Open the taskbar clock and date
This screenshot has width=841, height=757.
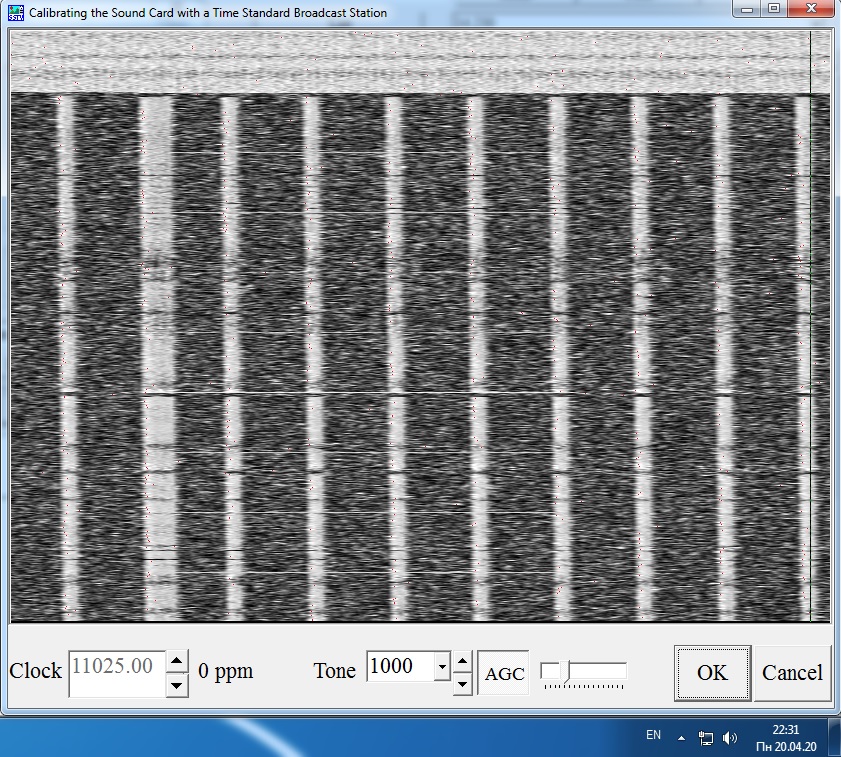click(786, 738)
